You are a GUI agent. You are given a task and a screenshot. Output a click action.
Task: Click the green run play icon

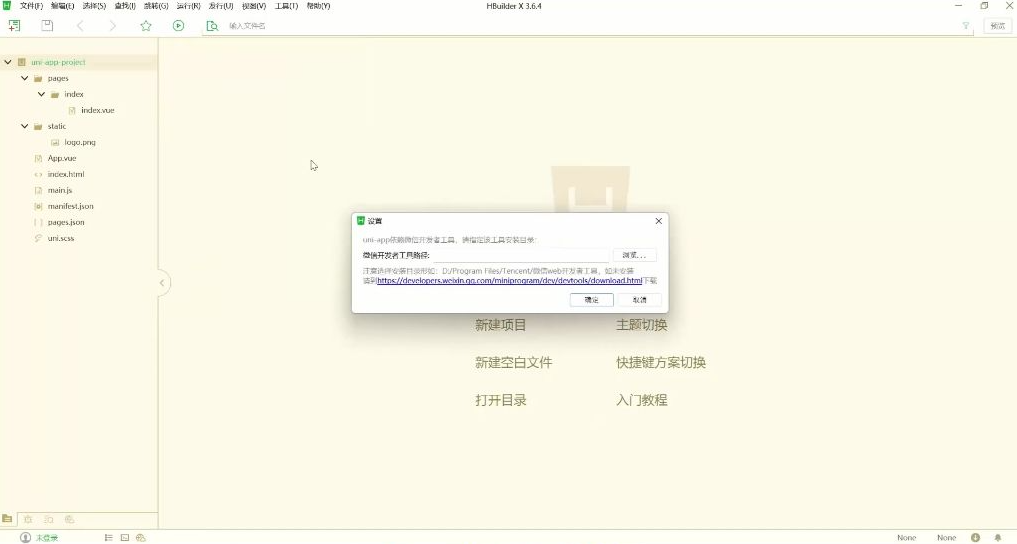[x=178, y=26]
